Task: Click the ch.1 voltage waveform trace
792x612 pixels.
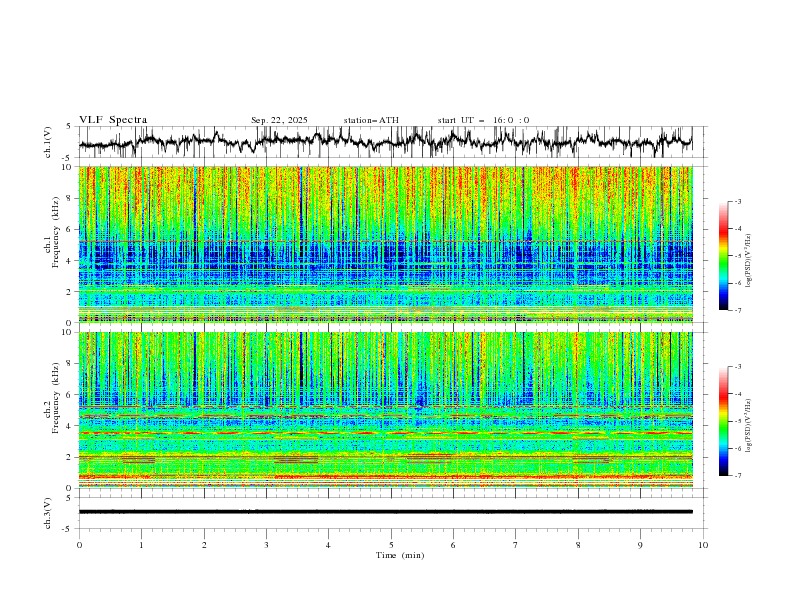Action: (x=385, y=141)
